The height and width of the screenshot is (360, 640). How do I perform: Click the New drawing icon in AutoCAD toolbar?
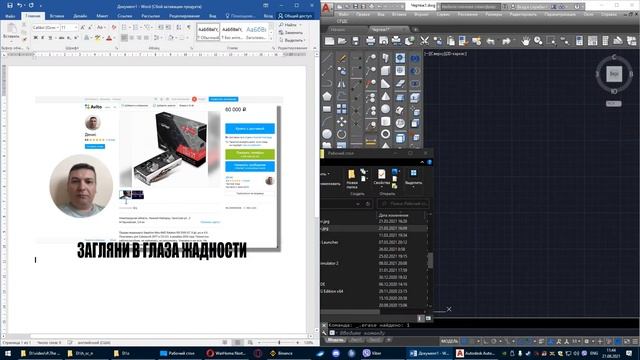329,41
